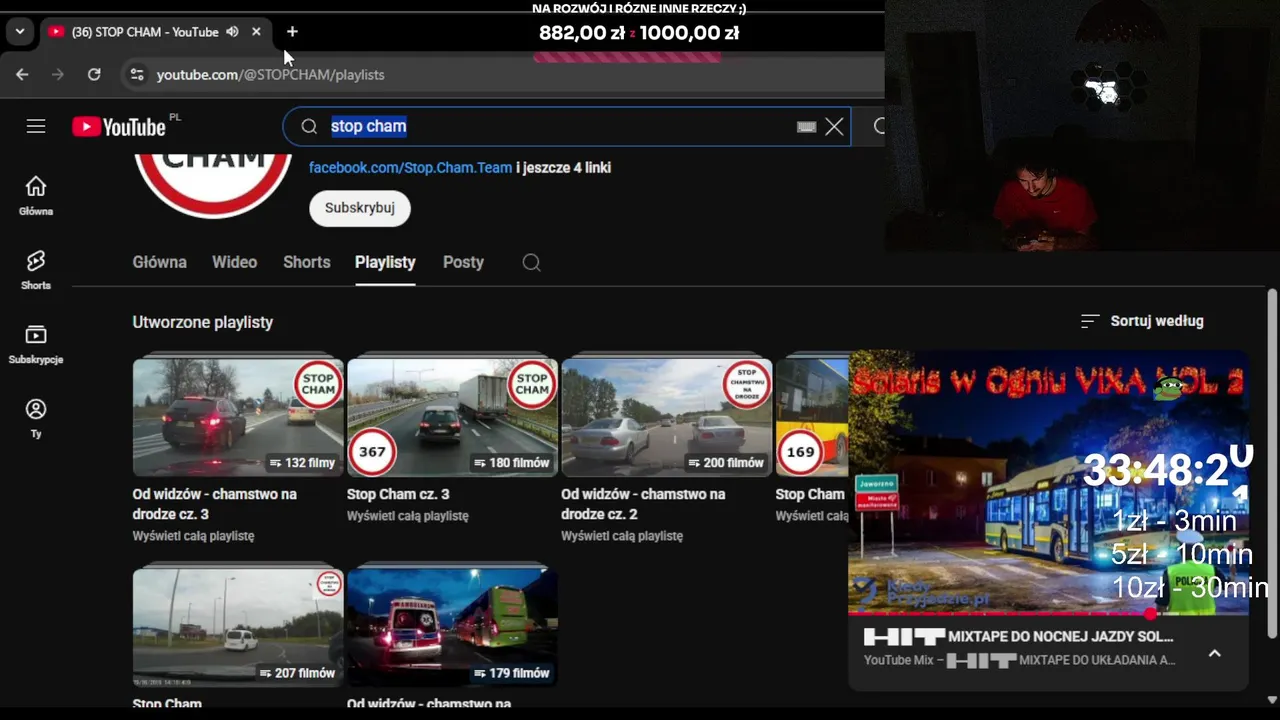Open the 'i jeszcze 4 linki' link

click(x=563, y=168)
